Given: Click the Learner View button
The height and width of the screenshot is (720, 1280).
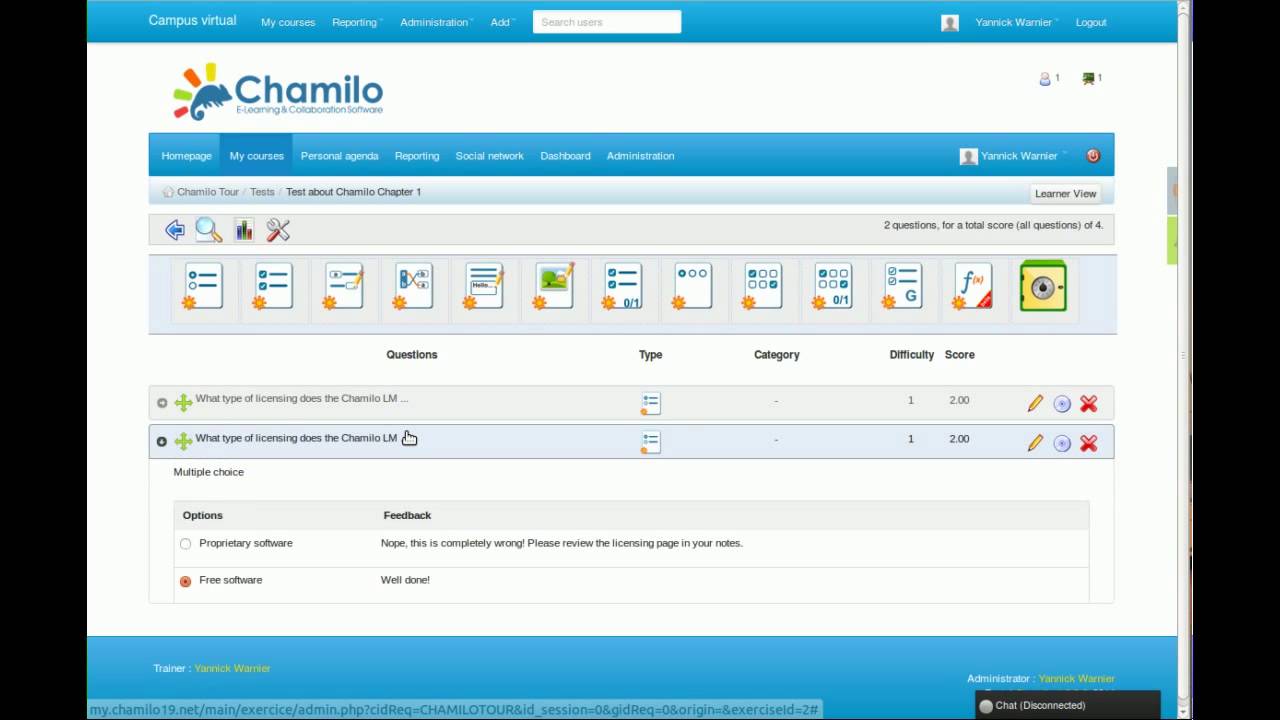Looking at the screenshot, I should click(x=1065, y=193).
